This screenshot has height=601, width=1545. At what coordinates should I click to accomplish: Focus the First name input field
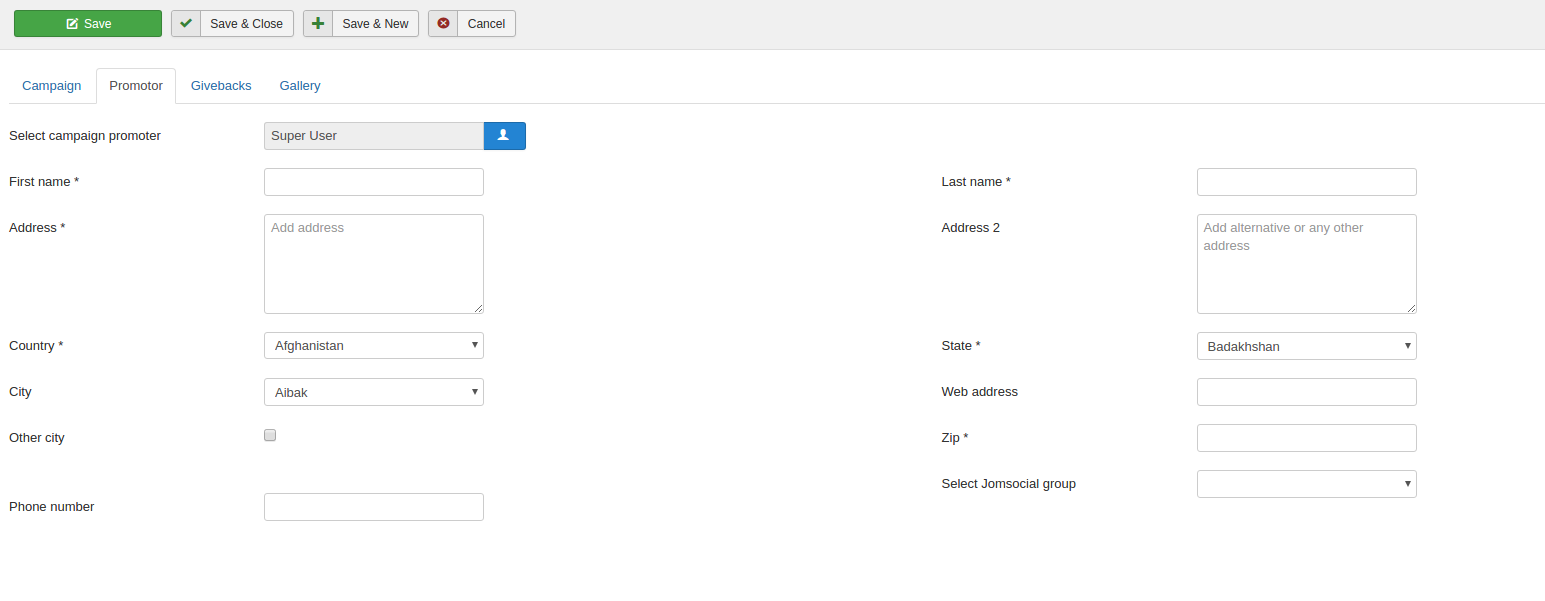tap(373, 182)
